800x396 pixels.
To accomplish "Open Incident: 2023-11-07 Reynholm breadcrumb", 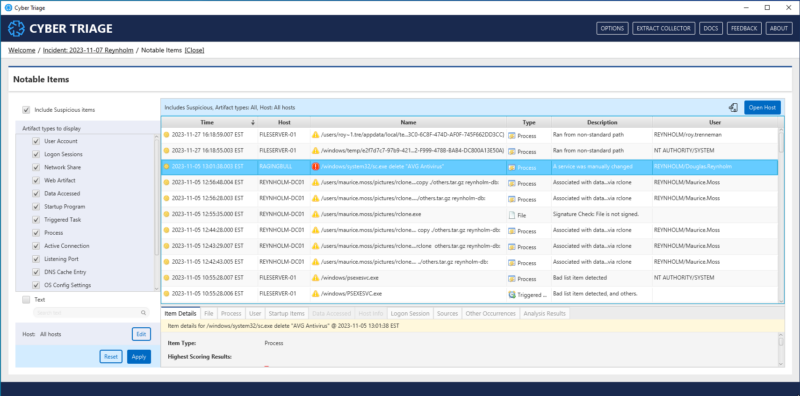I will pyautogui.click(x=88, y=51).
